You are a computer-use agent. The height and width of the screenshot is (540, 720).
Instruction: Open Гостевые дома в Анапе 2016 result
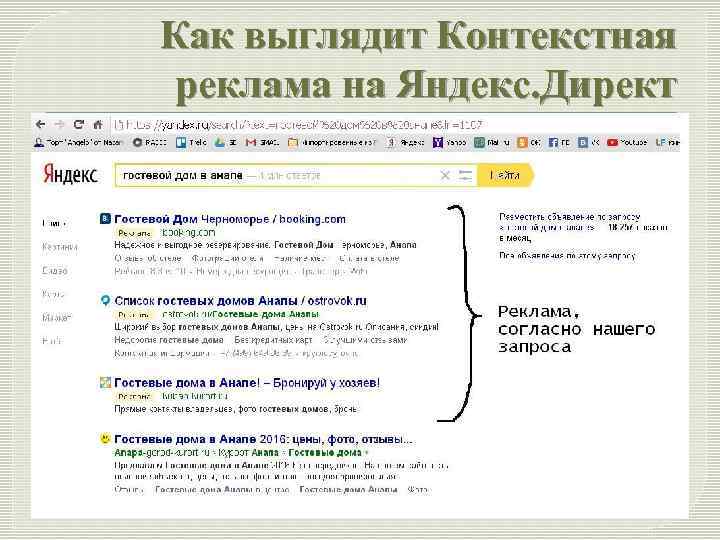coord(264,439)
